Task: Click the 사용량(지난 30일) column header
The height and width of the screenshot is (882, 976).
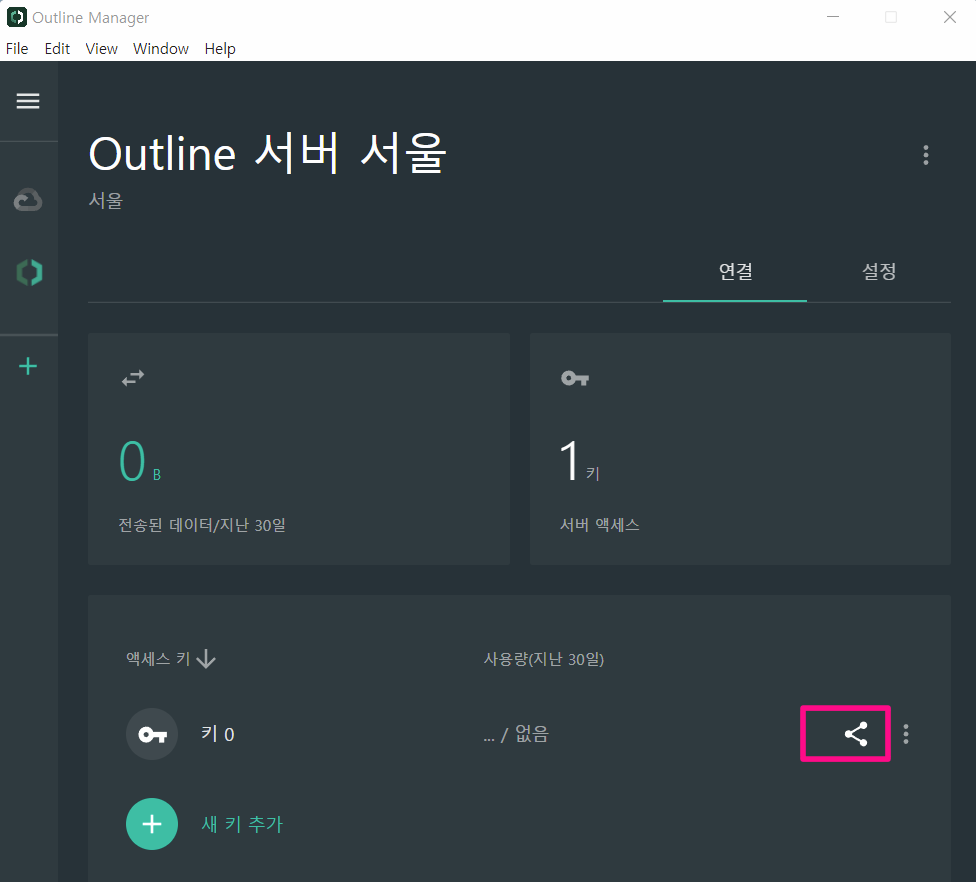Action: tap(544, 659)
